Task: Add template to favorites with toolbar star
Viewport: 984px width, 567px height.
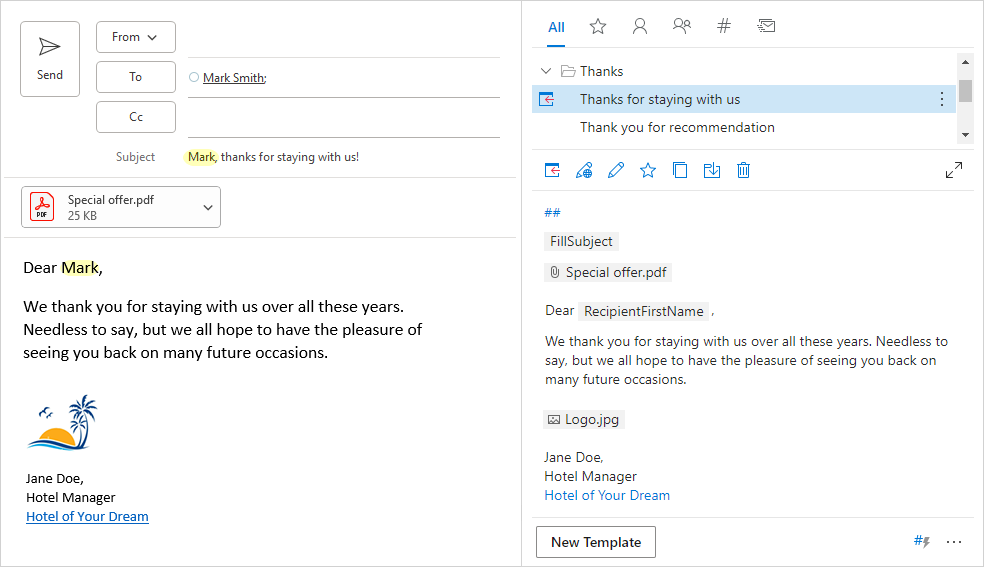Action: click(x=648, y=170)
